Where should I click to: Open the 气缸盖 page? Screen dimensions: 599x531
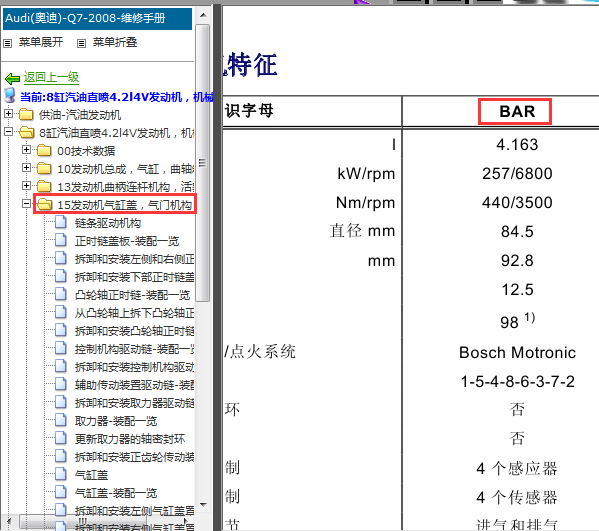(x=91, y=475)
